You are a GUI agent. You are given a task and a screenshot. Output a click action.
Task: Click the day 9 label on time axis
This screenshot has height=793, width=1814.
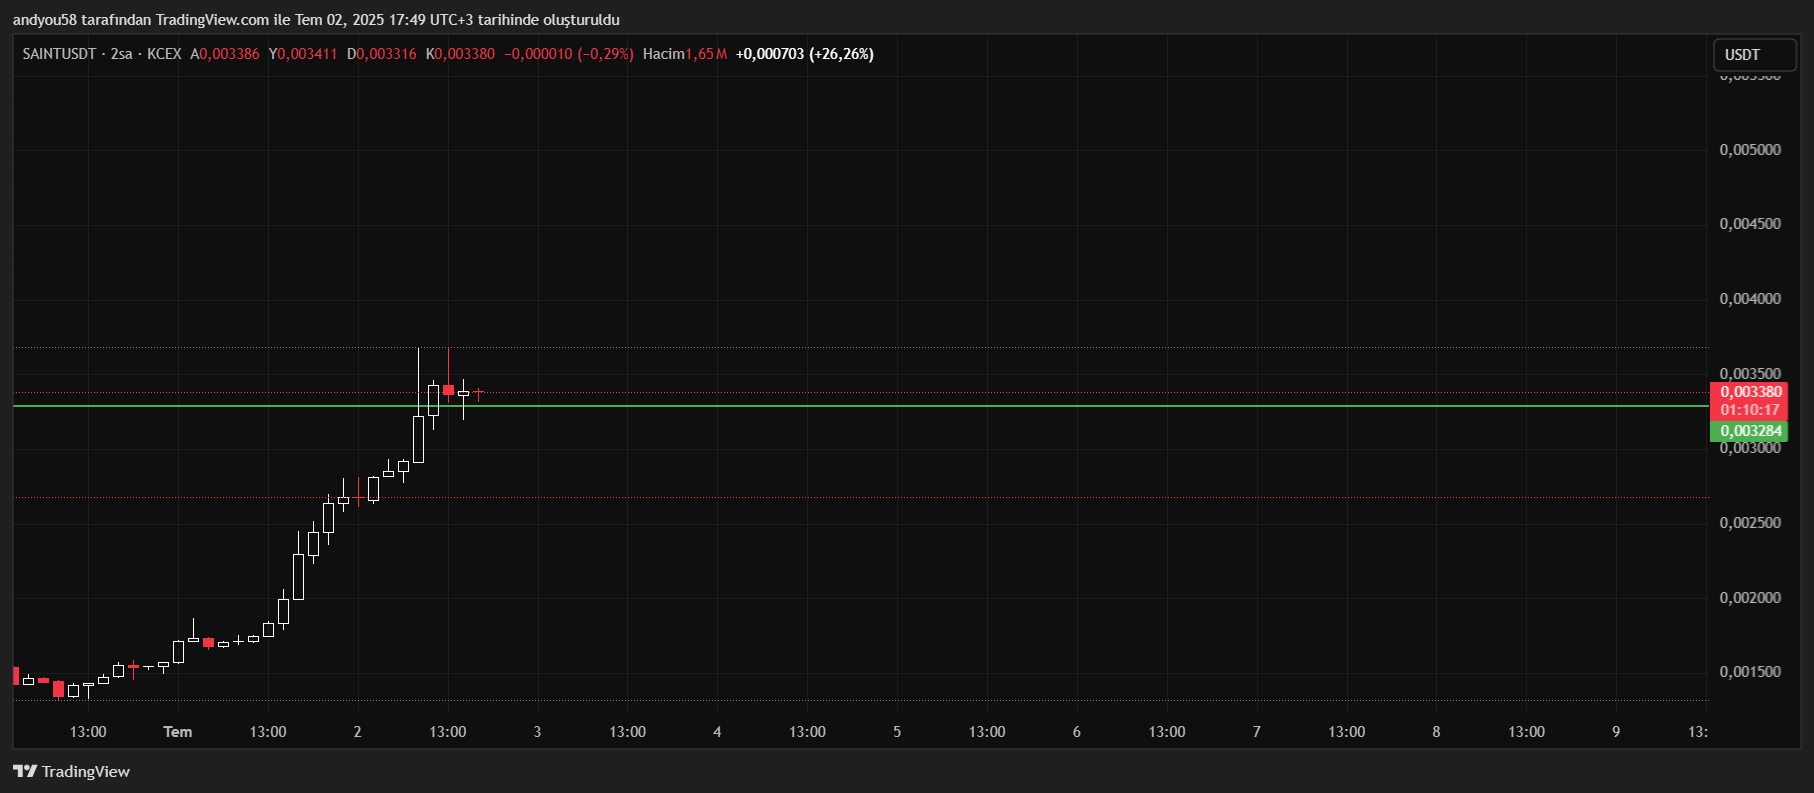[x=1616, y=732]
